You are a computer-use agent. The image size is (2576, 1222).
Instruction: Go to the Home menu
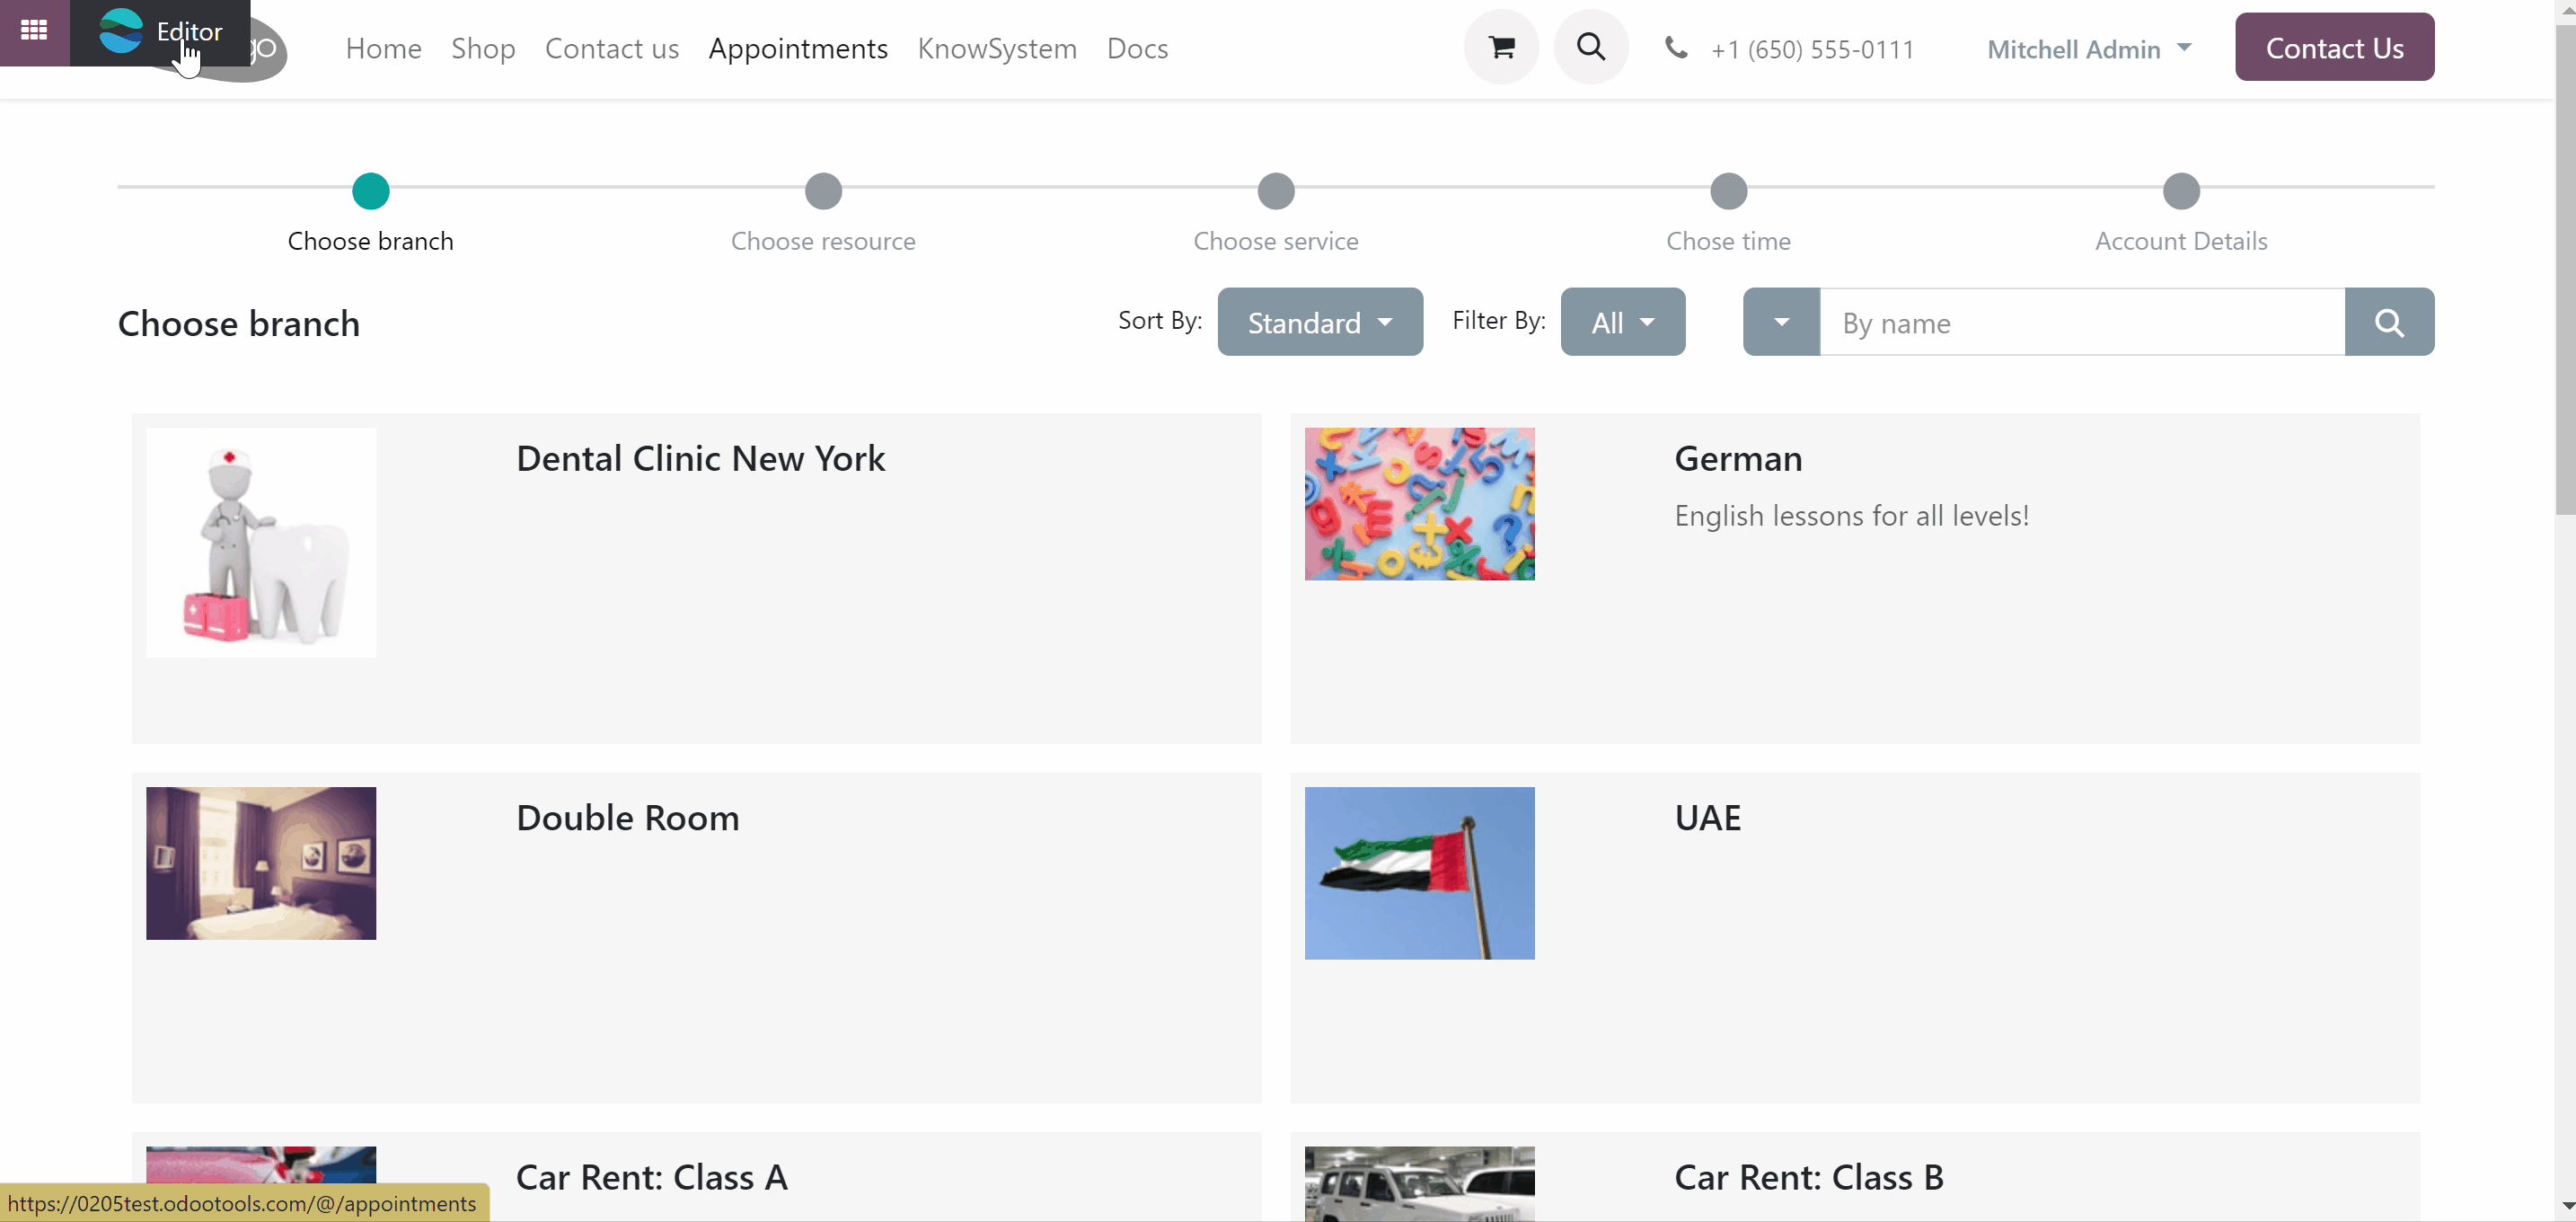click(x=383, y=48)
